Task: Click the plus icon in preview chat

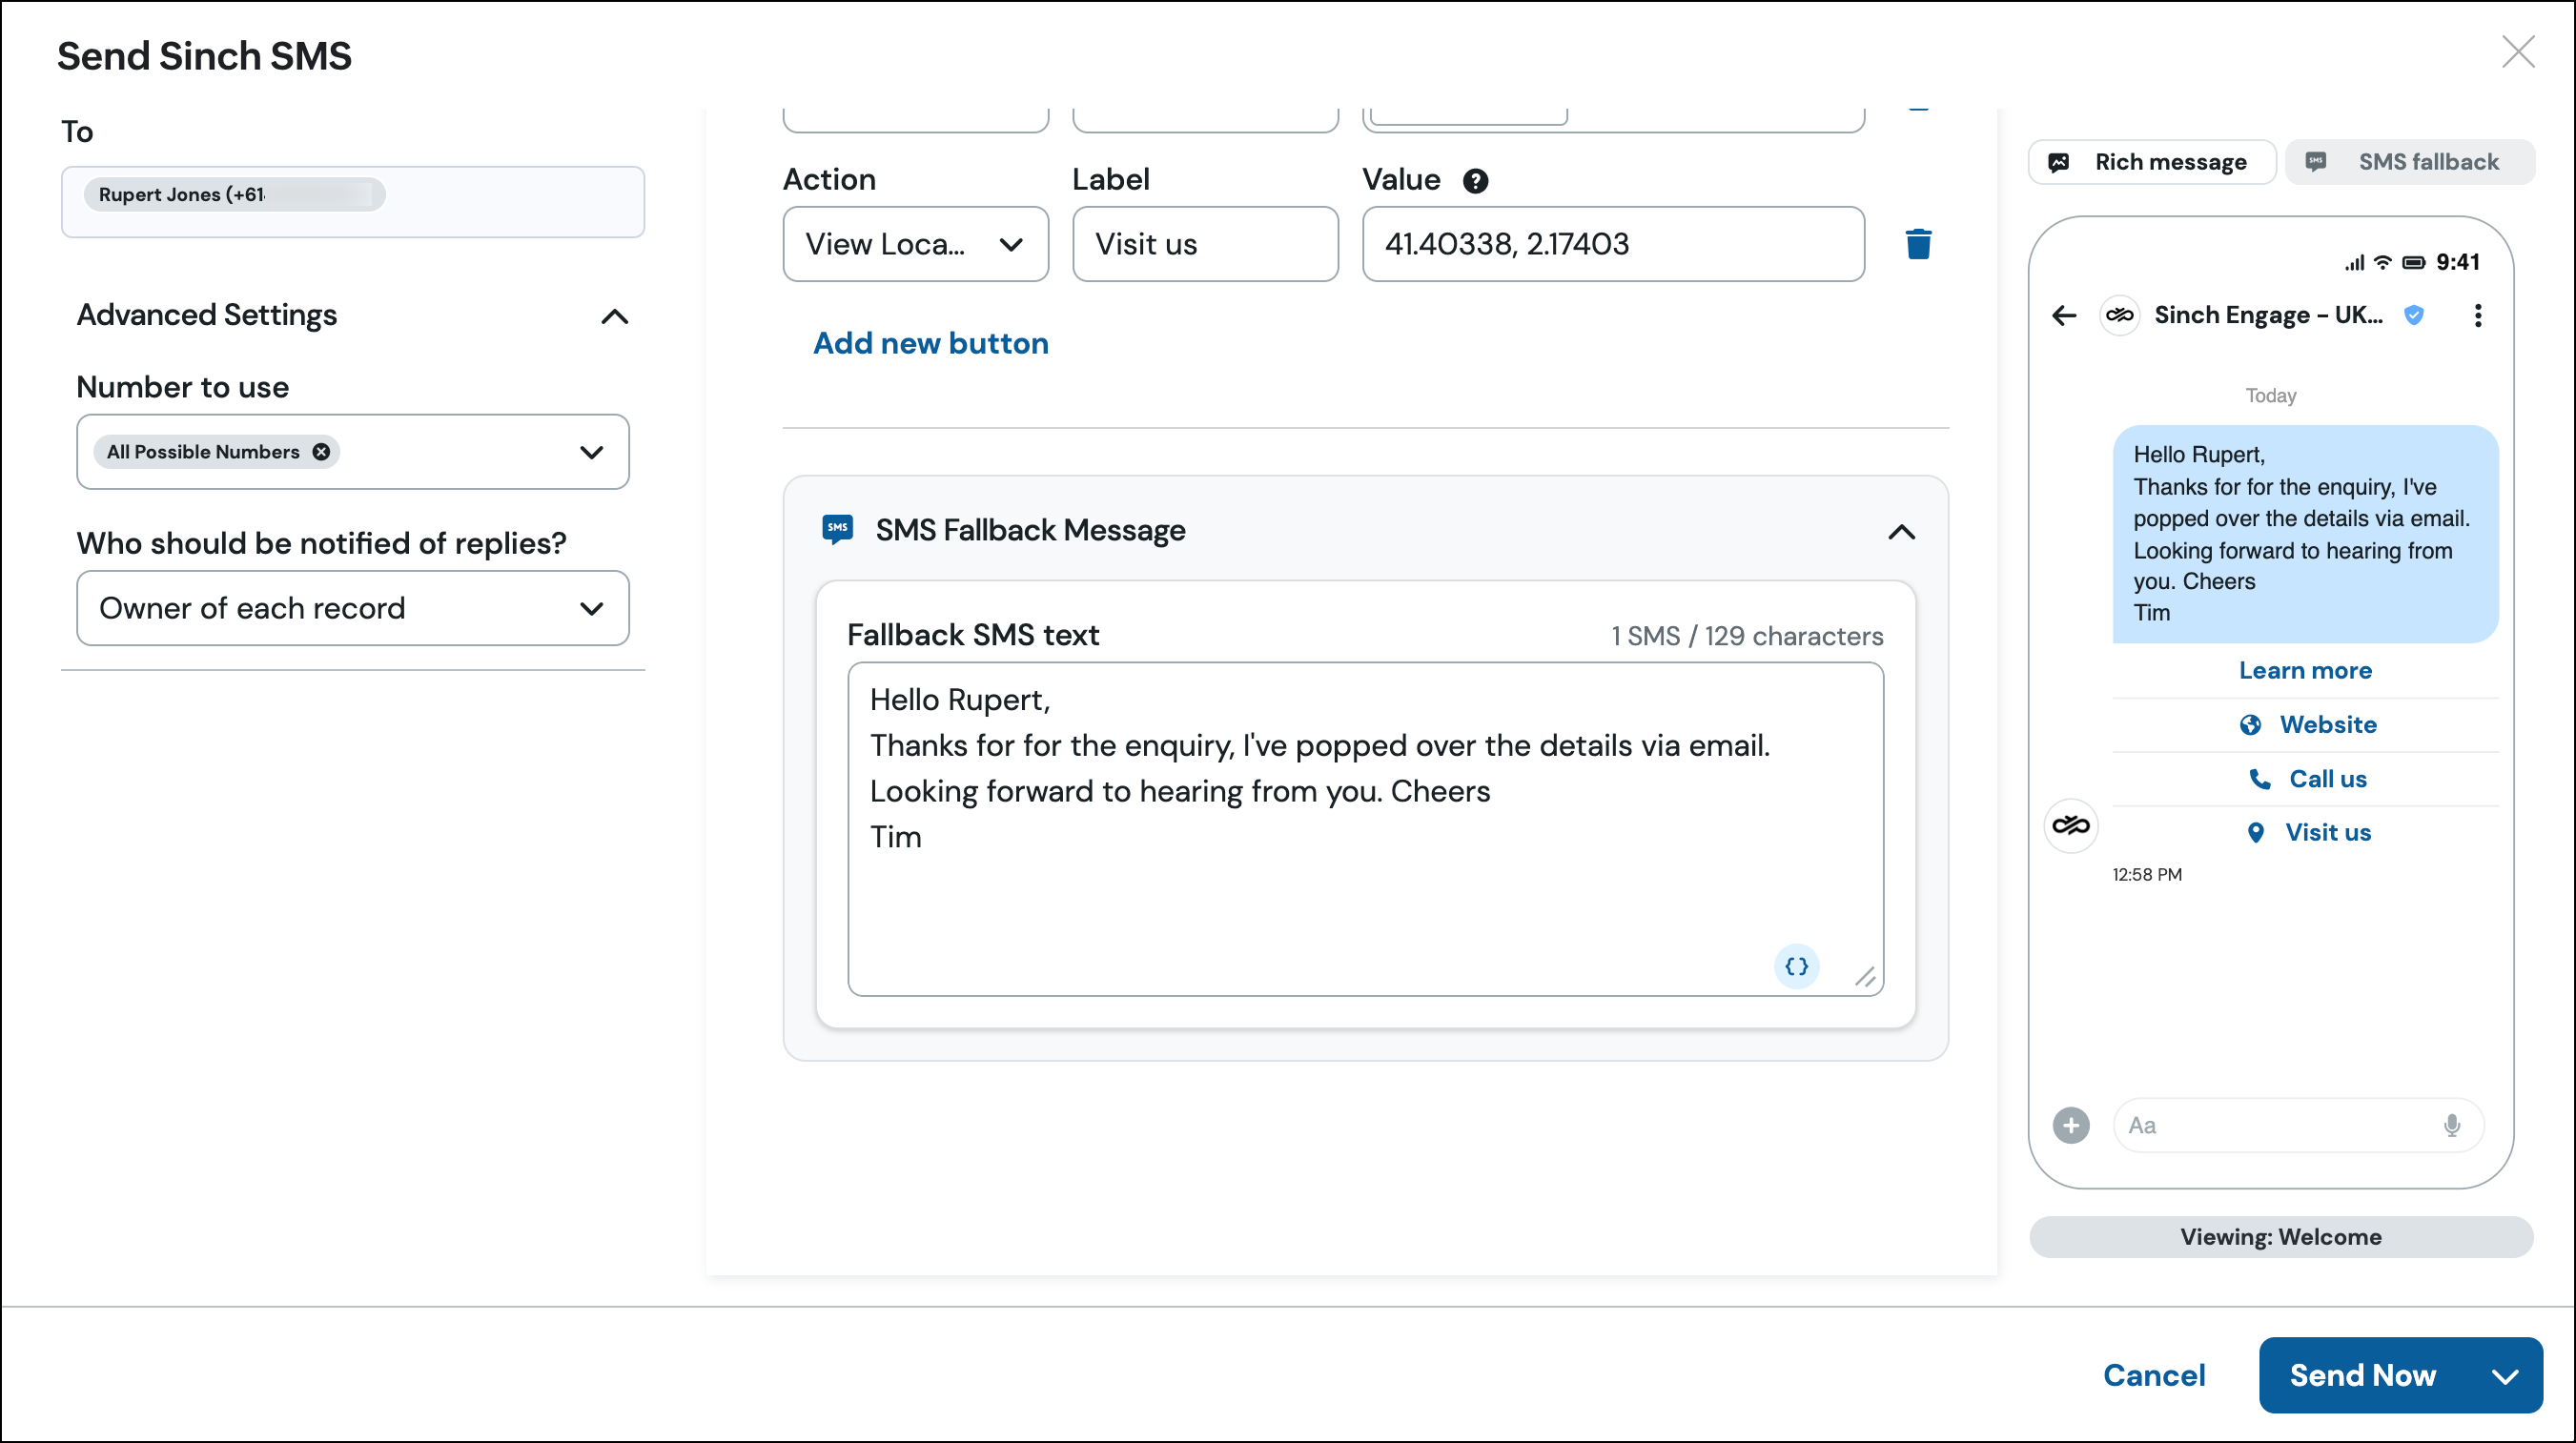Action: (2071, 1125)
